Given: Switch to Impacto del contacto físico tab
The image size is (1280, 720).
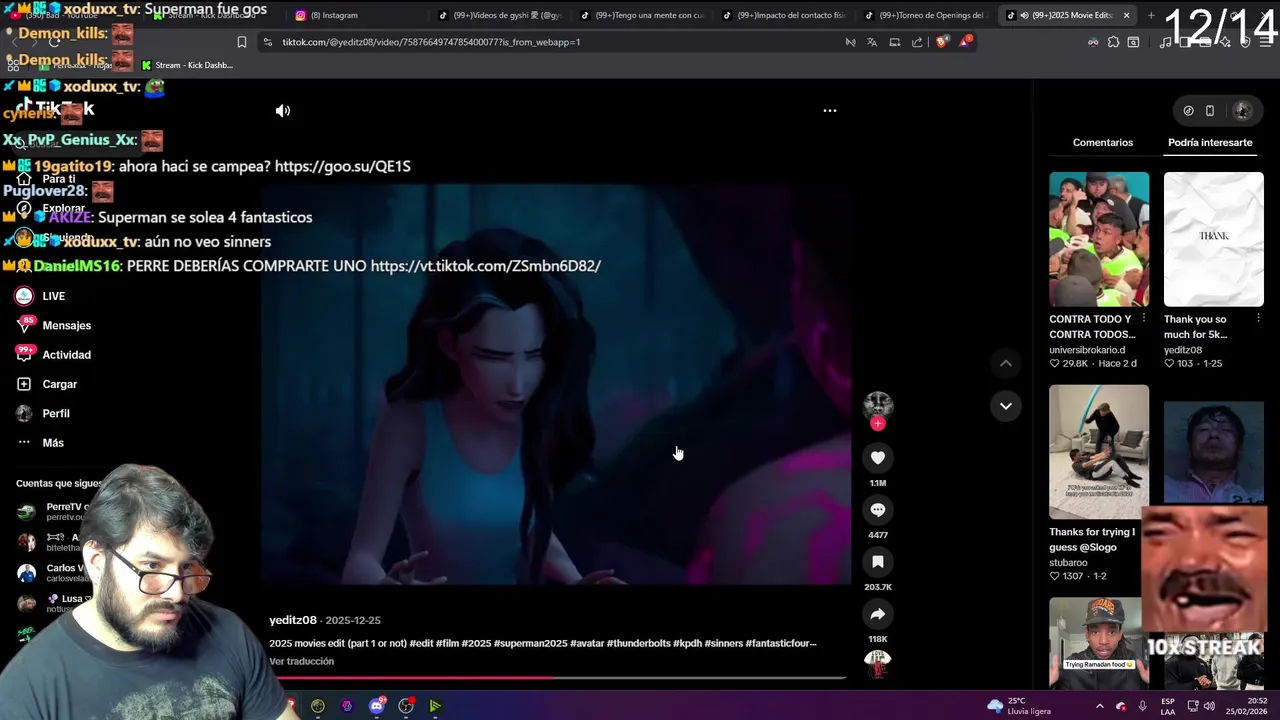Looking at the screenshot, I should pyautogui.click(x=784, y=15).
